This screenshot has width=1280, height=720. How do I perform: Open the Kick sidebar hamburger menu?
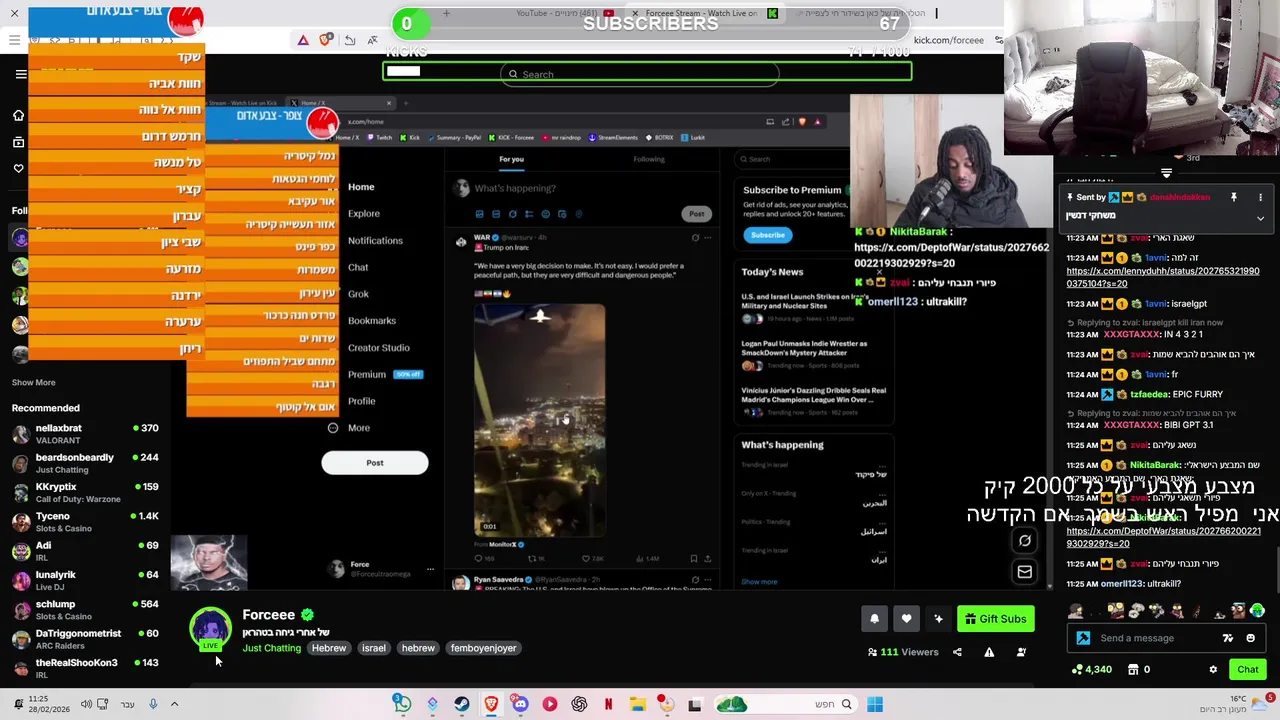tap(21, 74)
